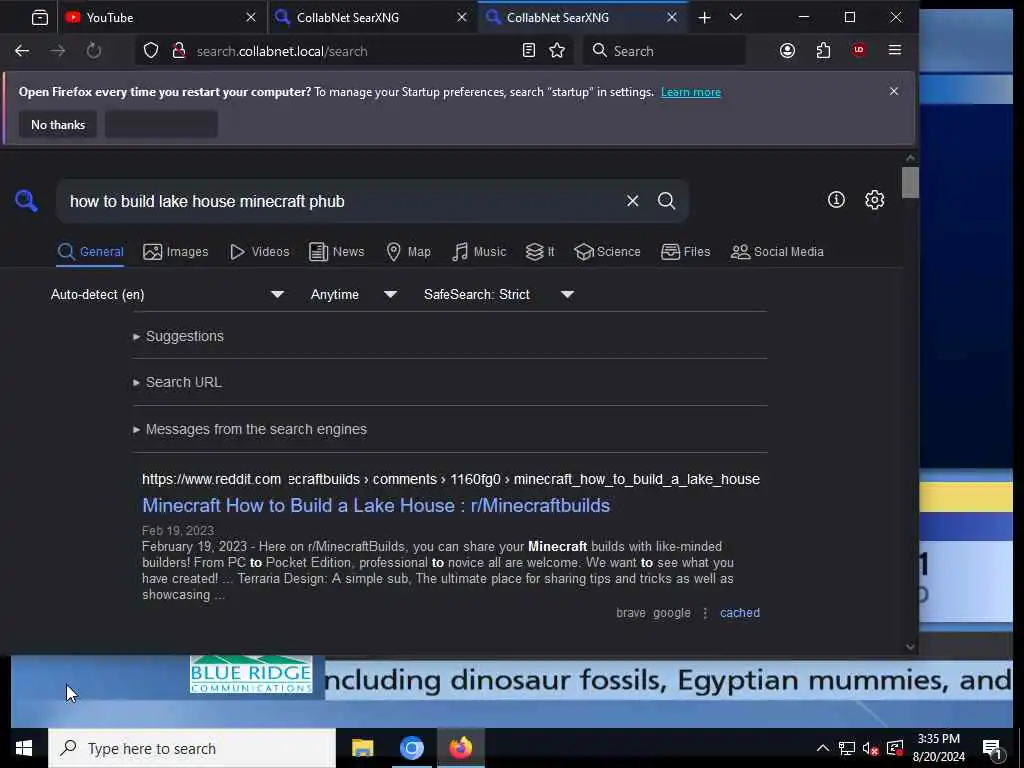Click the search query input field
This screenshot has height=768, width=1024.
pos(343,201)
